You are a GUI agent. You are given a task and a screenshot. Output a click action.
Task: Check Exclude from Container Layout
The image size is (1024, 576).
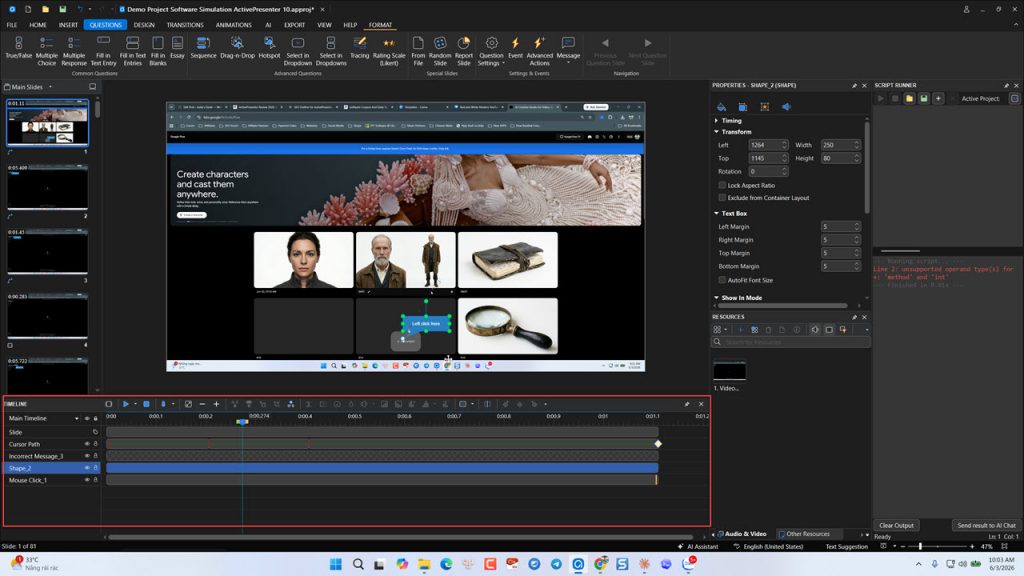(722, 198)
